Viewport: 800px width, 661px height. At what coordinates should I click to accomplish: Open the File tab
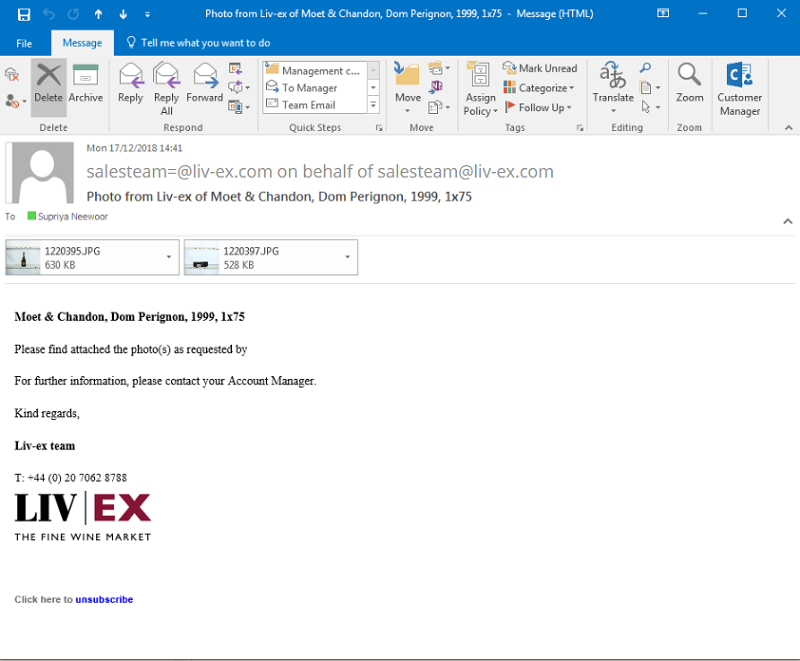[x=24, y=43]
